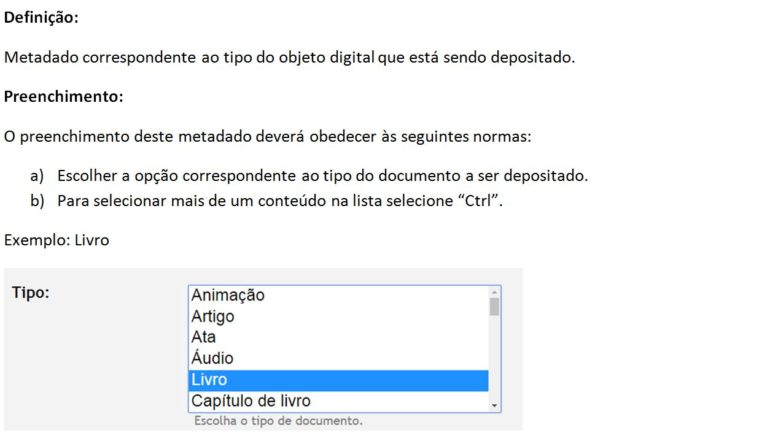Click list item a) about Escolher a opção

pyautogui.click(x=309, y=175)
